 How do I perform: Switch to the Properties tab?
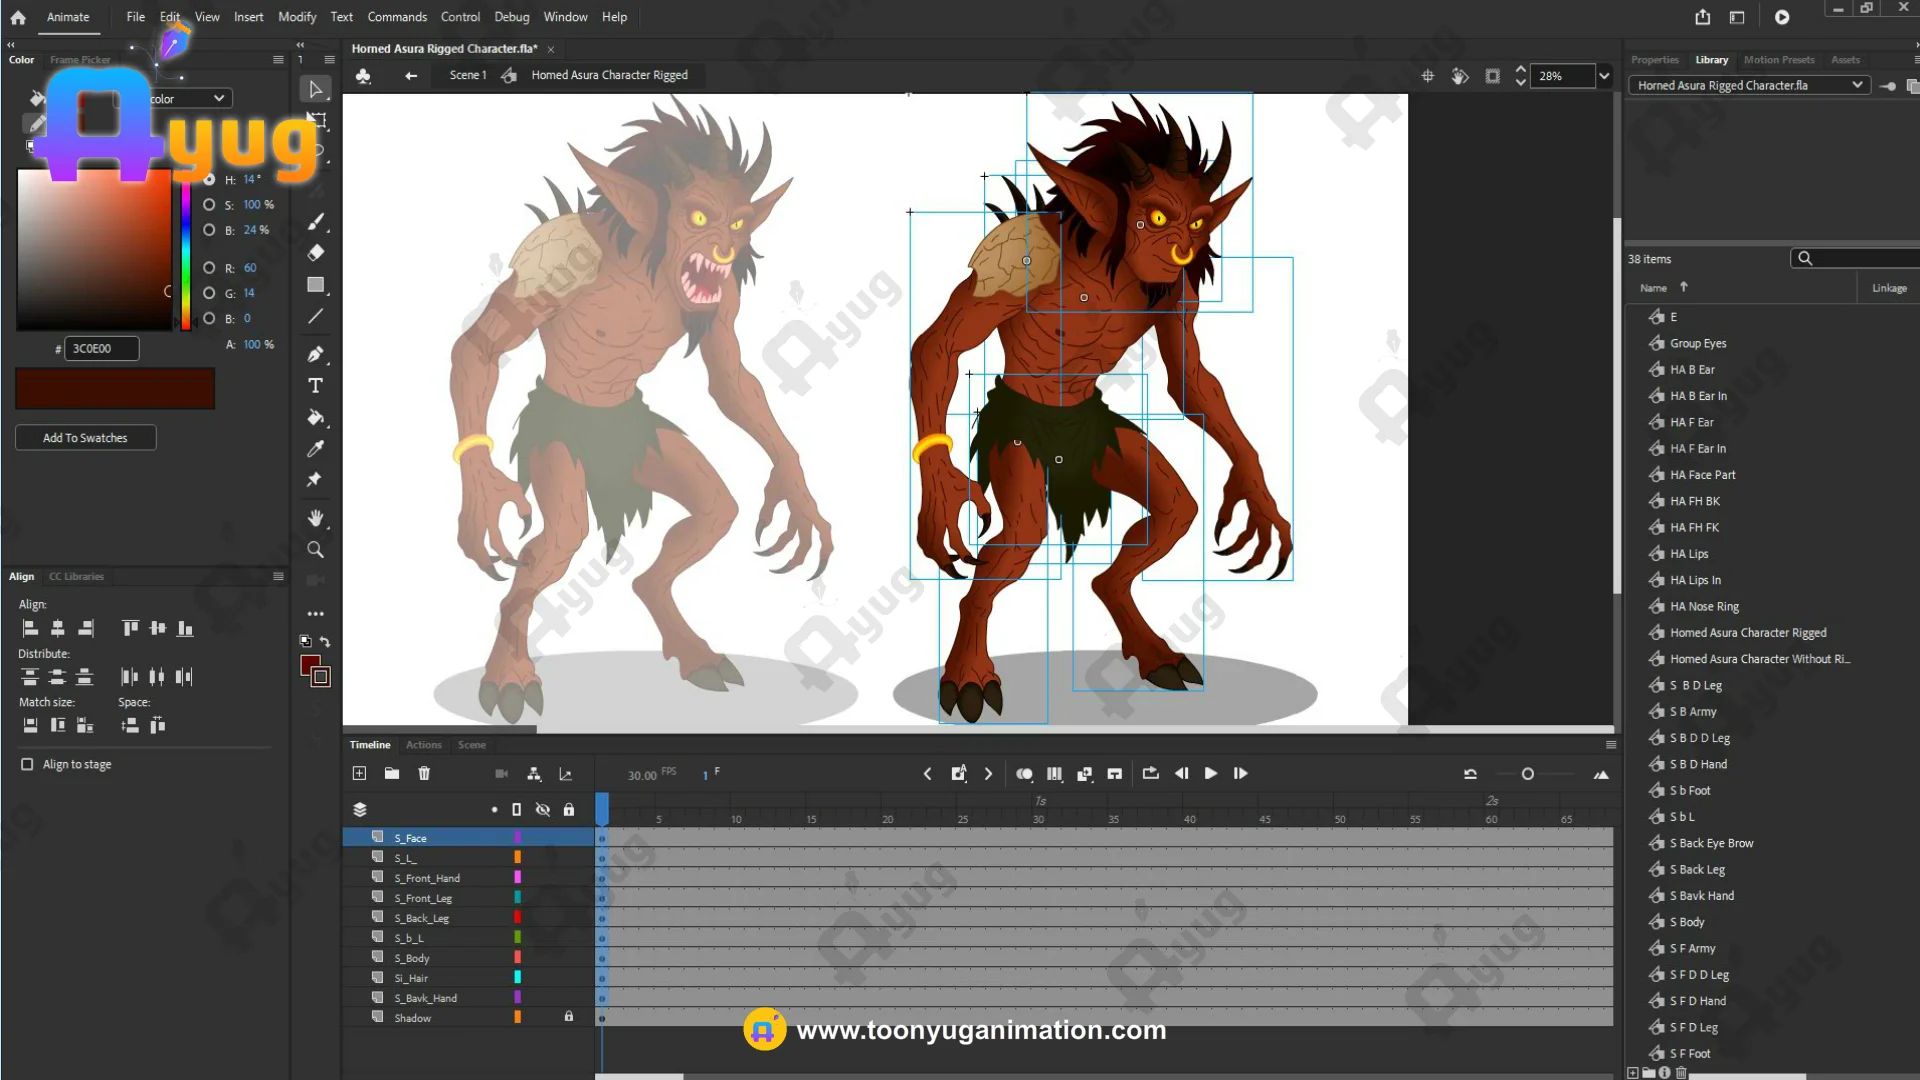[x=1654, y=60]
